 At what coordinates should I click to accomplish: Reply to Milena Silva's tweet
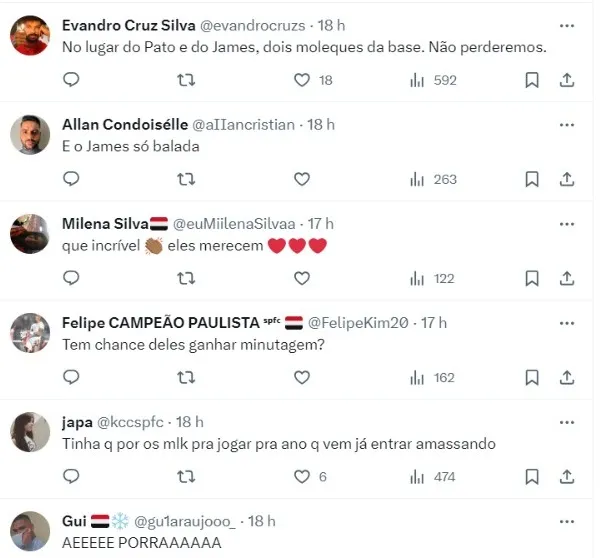click(71, 278)
